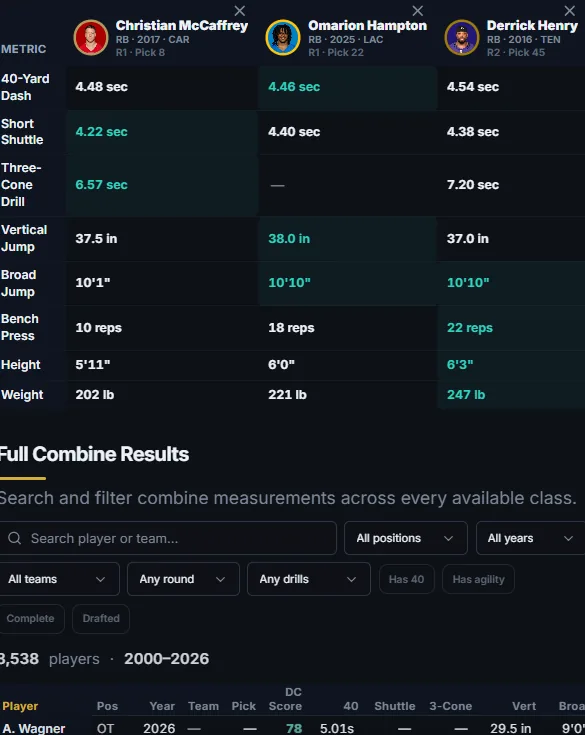Click the search magnifier icon
This screenshot has width=585, height=735.
coord(15,538)
